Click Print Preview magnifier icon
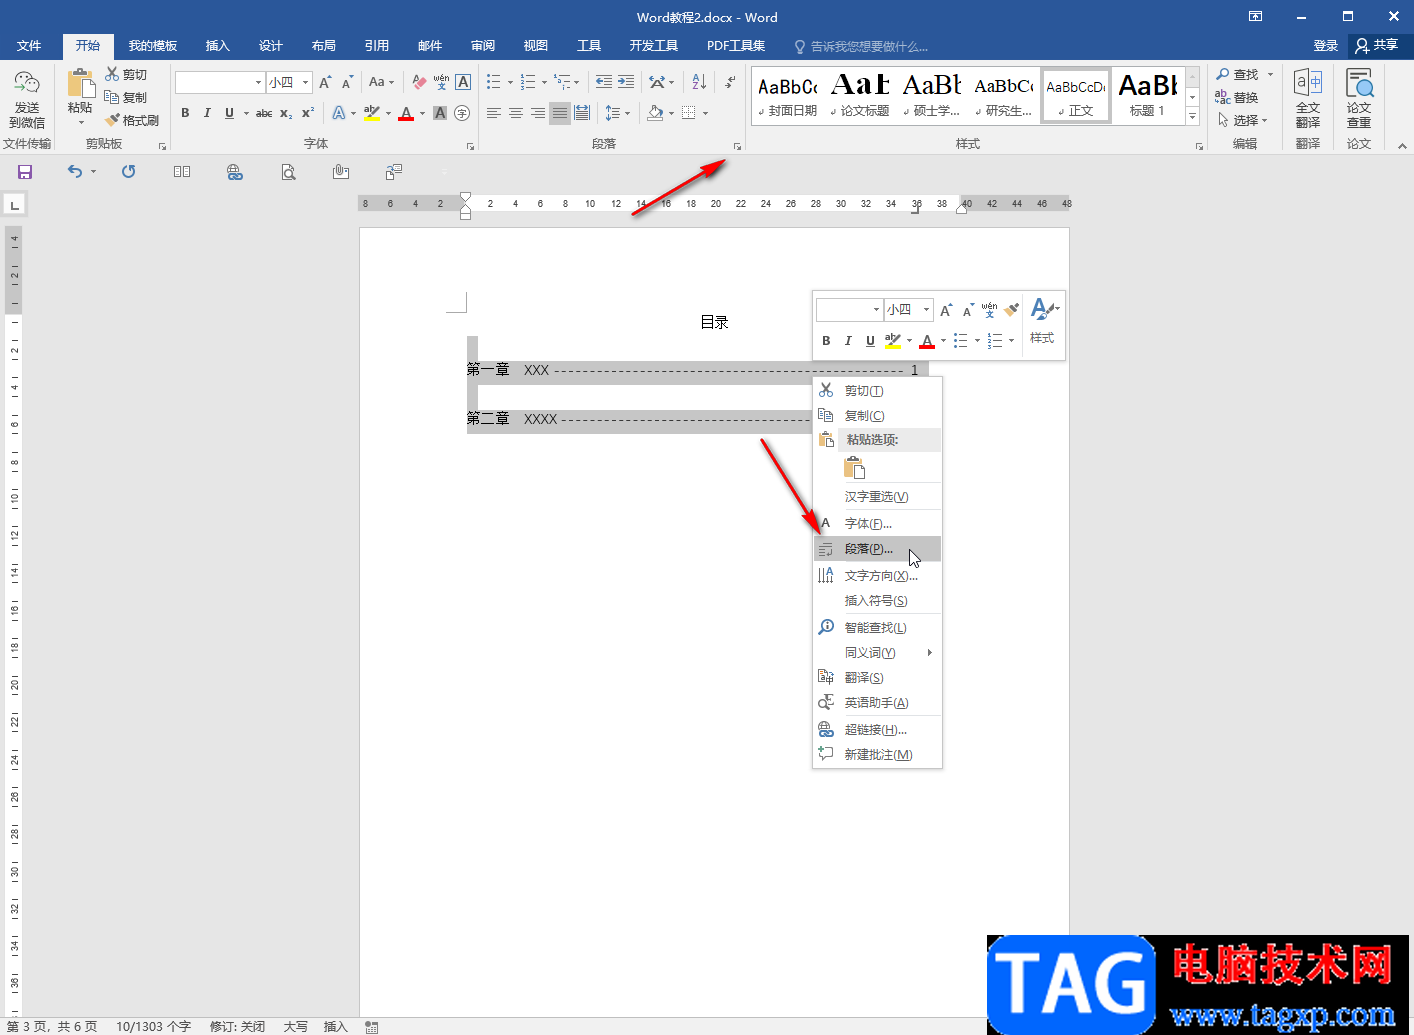Viewport: 1414px width, 1035px height. tap(288, 172)
